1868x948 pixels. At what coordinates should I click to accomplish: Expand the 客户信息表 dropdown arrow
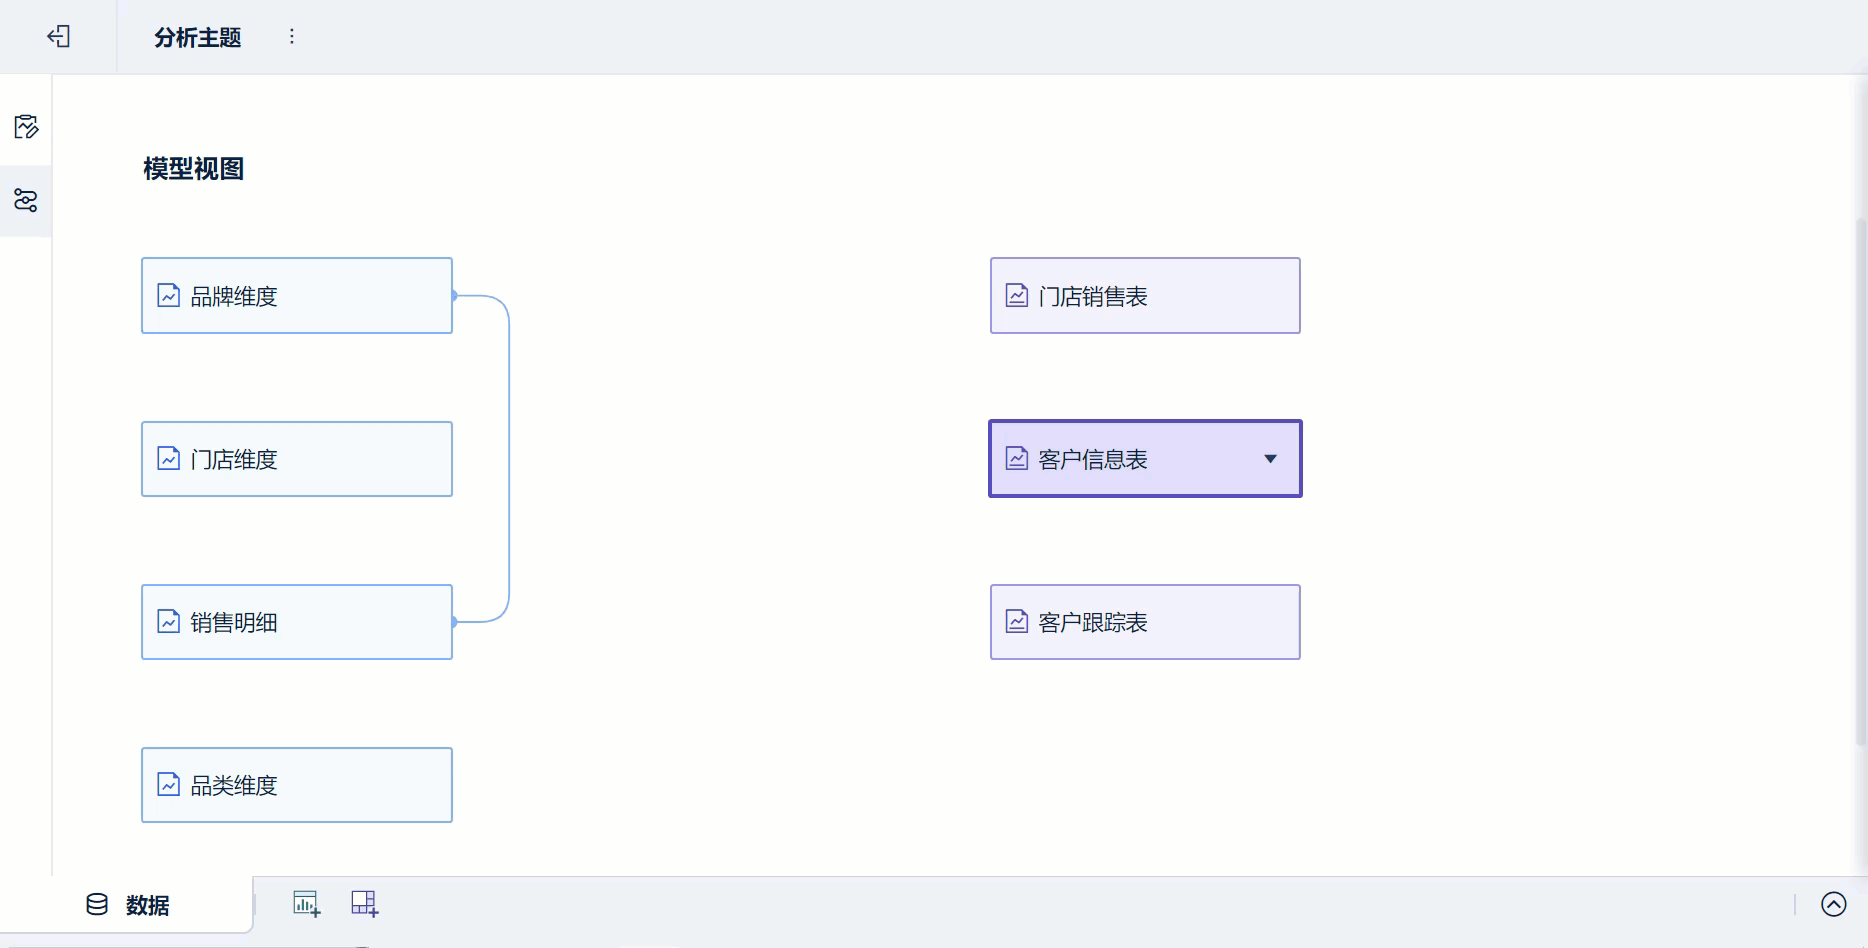coord(1270,459)
